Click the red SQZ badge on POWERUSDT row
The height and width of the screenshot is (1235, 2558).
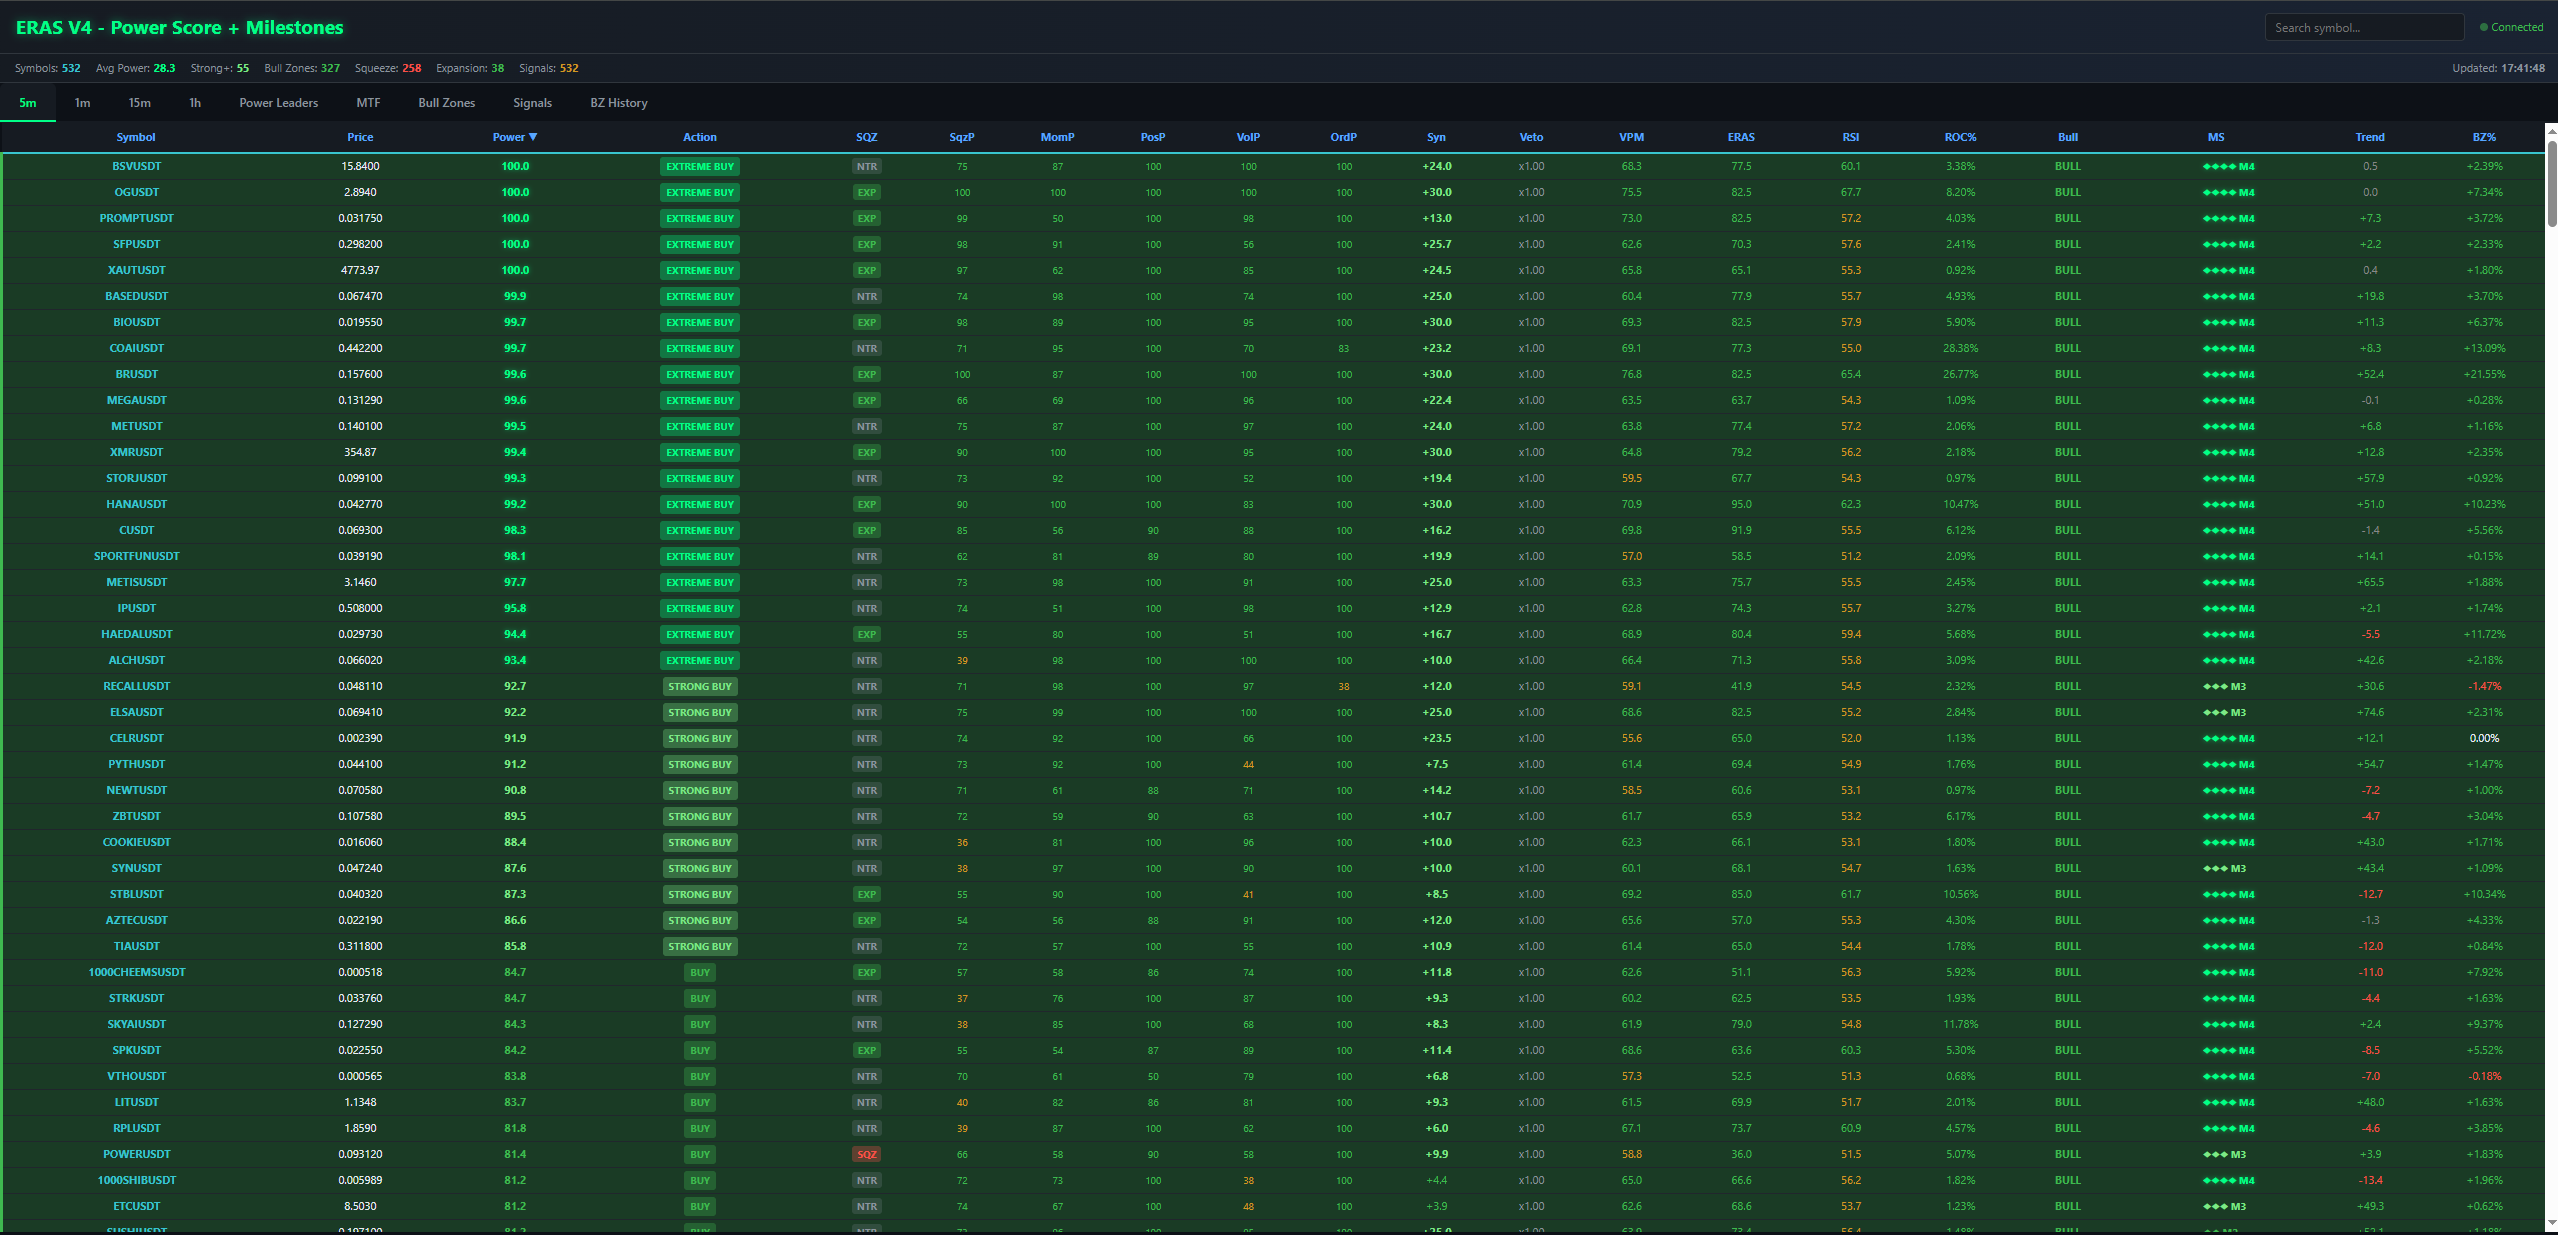coord(867,1155)
